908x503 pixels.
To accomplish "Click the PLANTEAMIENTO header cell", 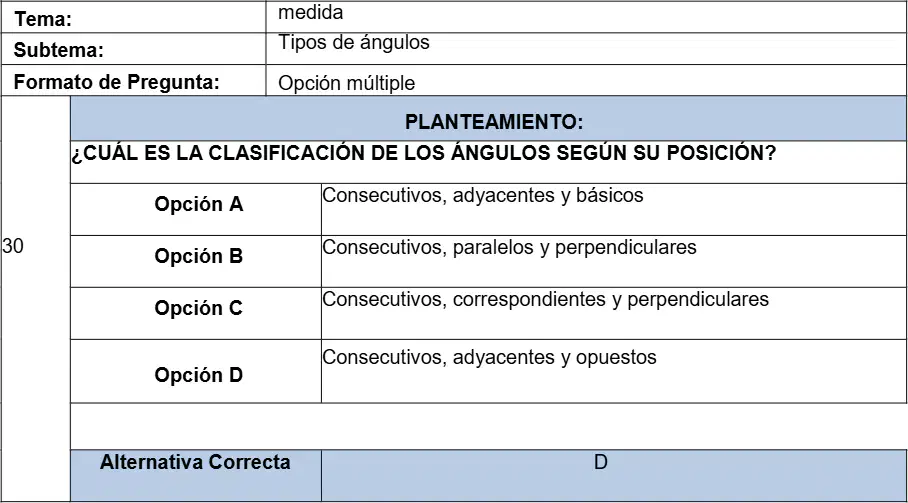I will tap(488, 119).
